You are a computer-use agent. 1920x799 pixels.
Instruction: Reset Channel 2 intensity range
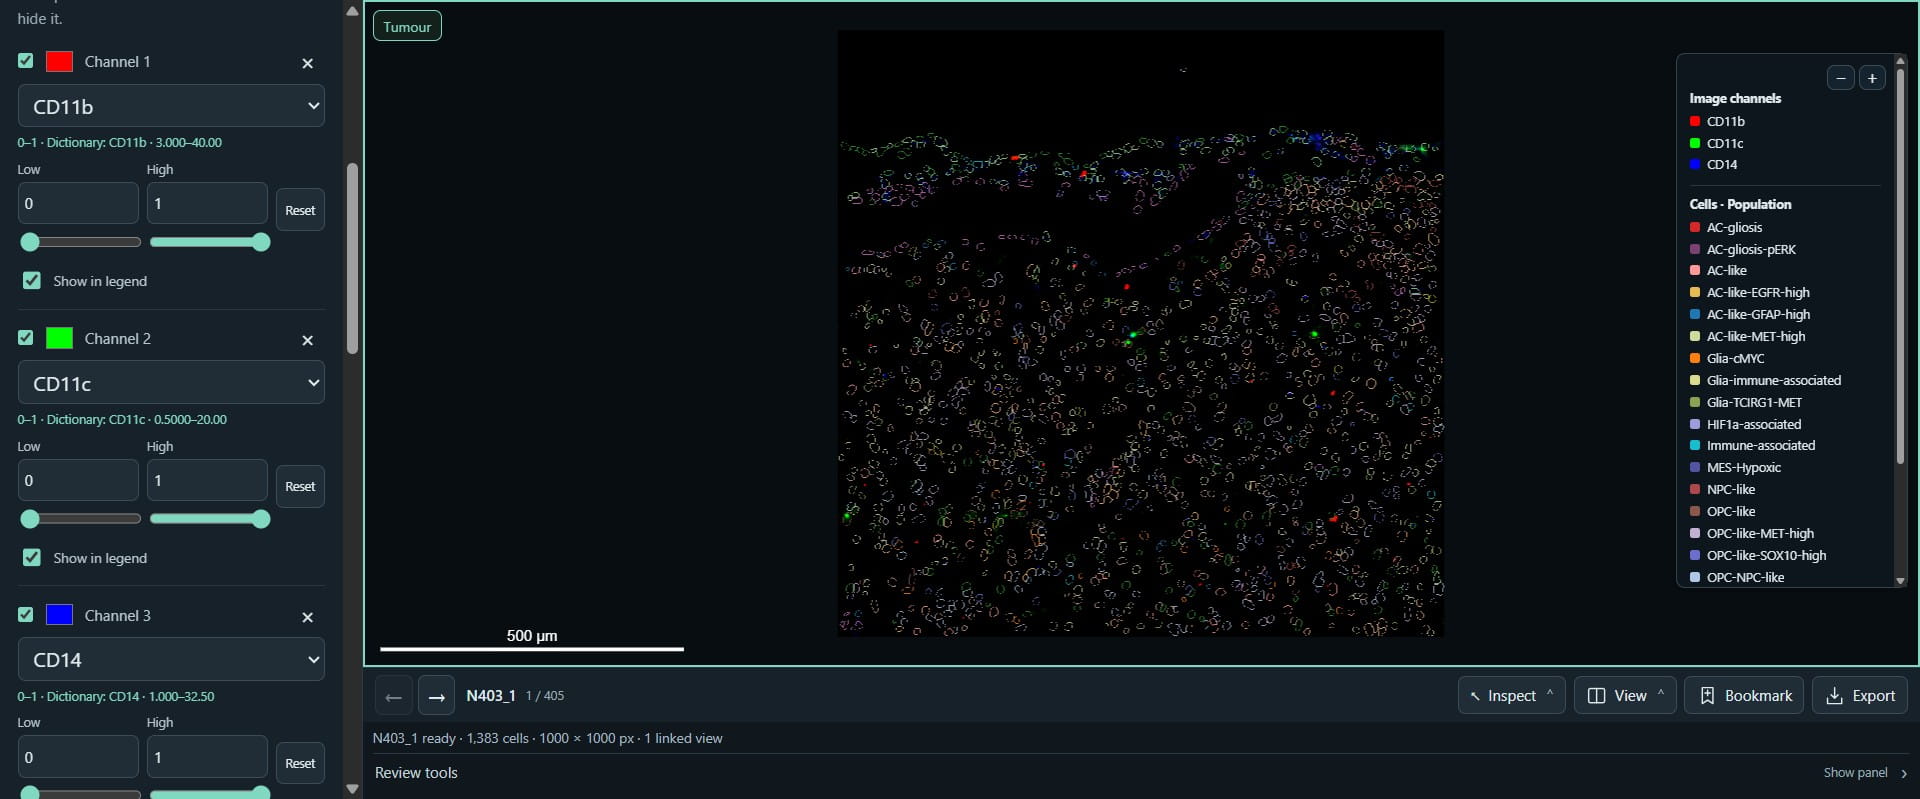click(x=300, y=487)
